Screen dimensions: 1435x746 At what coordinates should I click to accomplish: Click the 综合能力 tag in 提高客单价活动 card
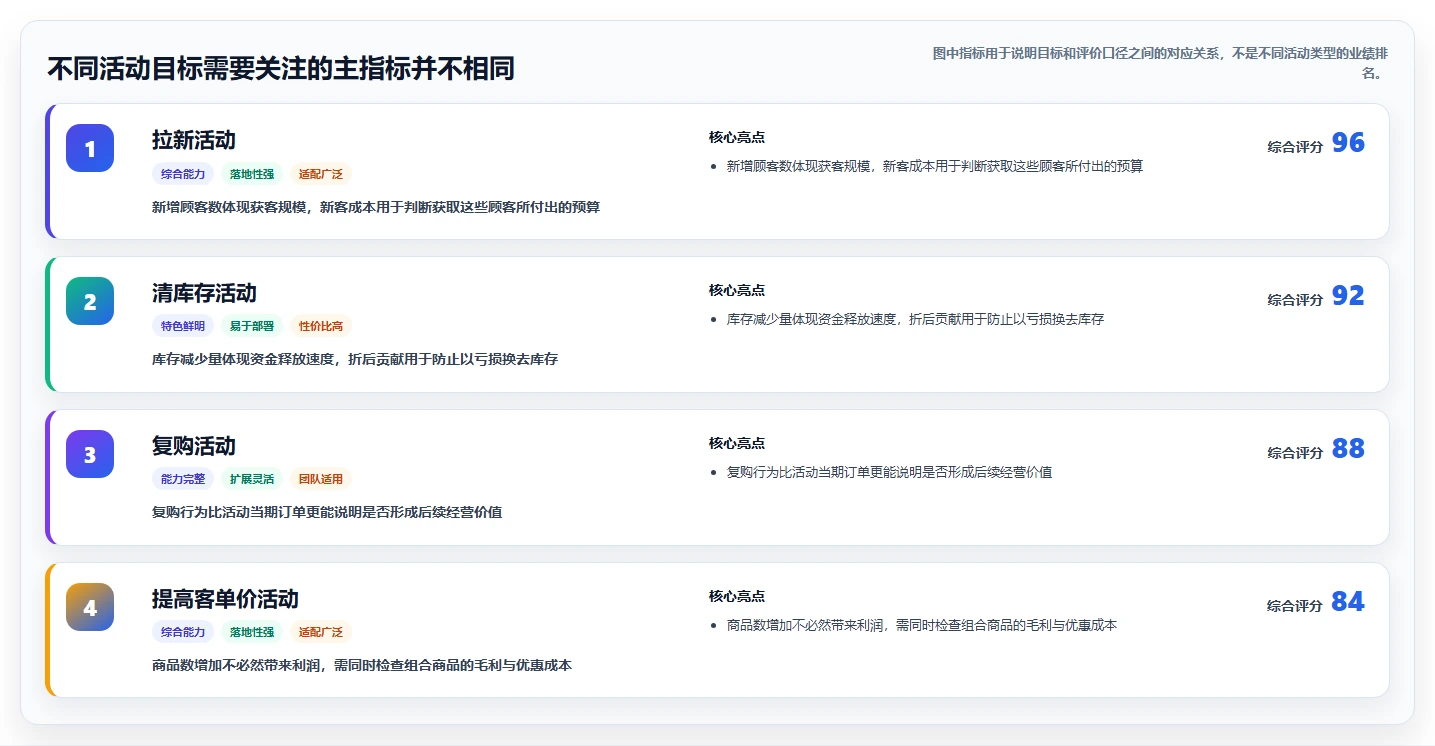click(183, 632)
